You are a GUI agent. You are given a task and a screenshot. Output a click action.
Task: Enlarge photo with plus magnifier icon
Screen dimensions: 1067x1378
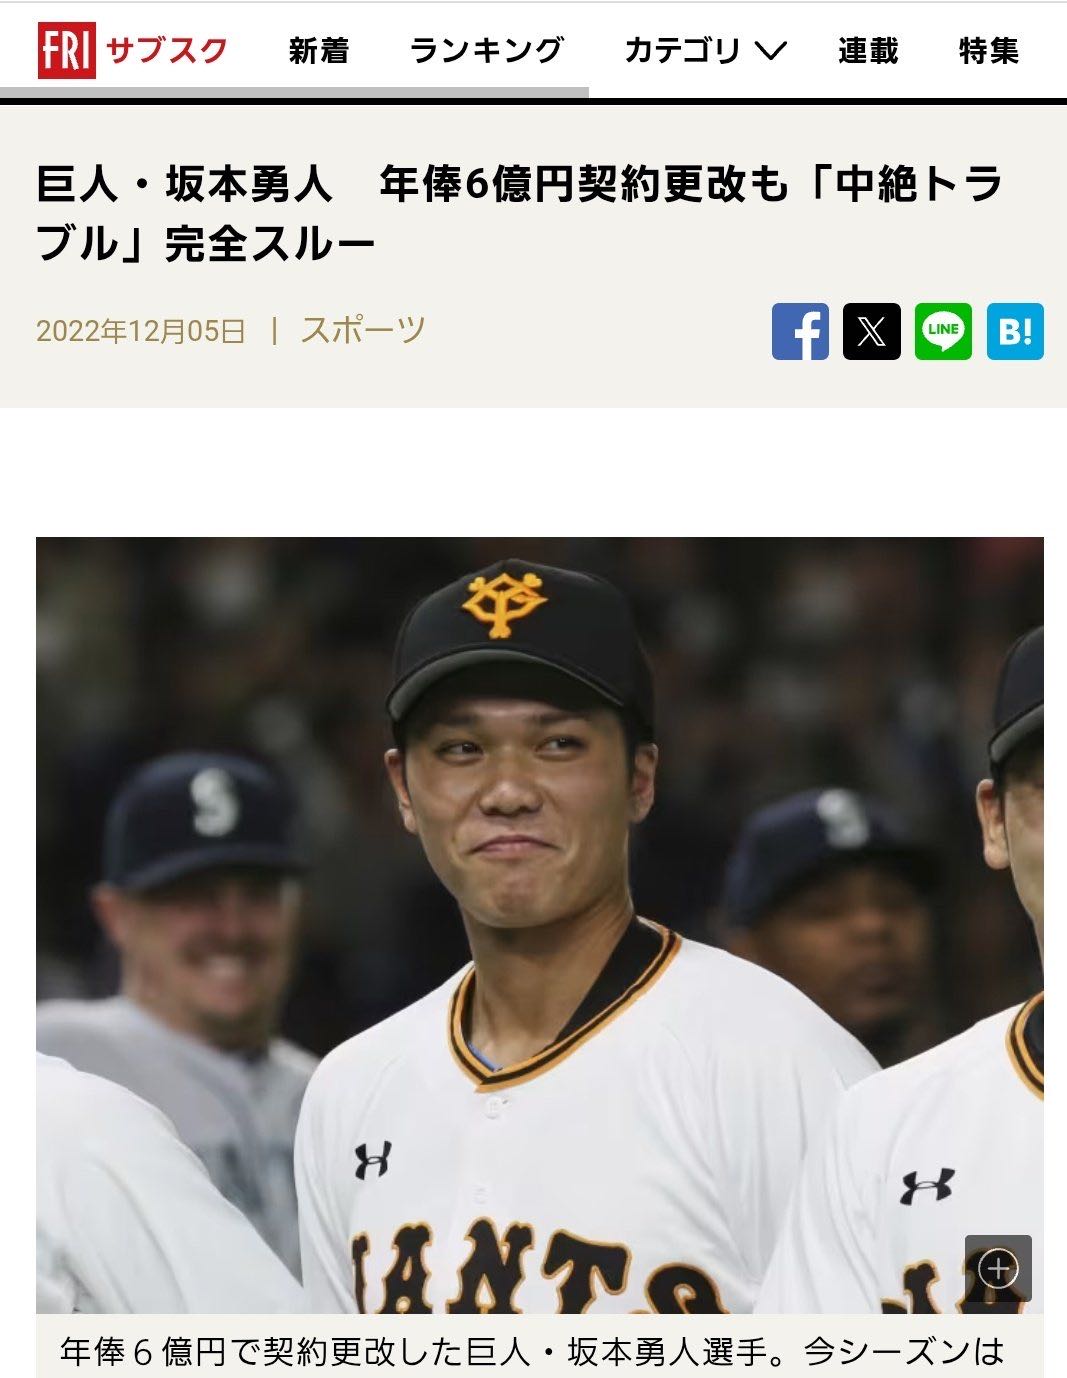(x=998, y=1268)
